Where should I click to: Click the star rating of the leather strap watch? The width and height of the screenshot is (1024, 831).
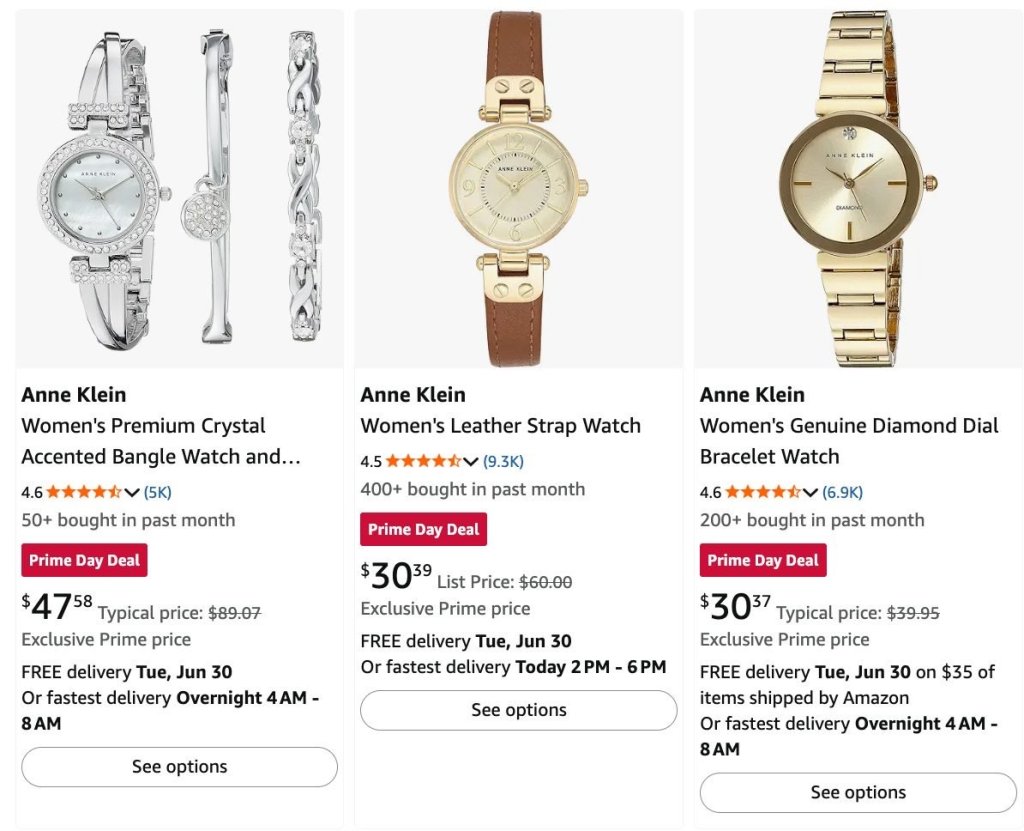423,461
